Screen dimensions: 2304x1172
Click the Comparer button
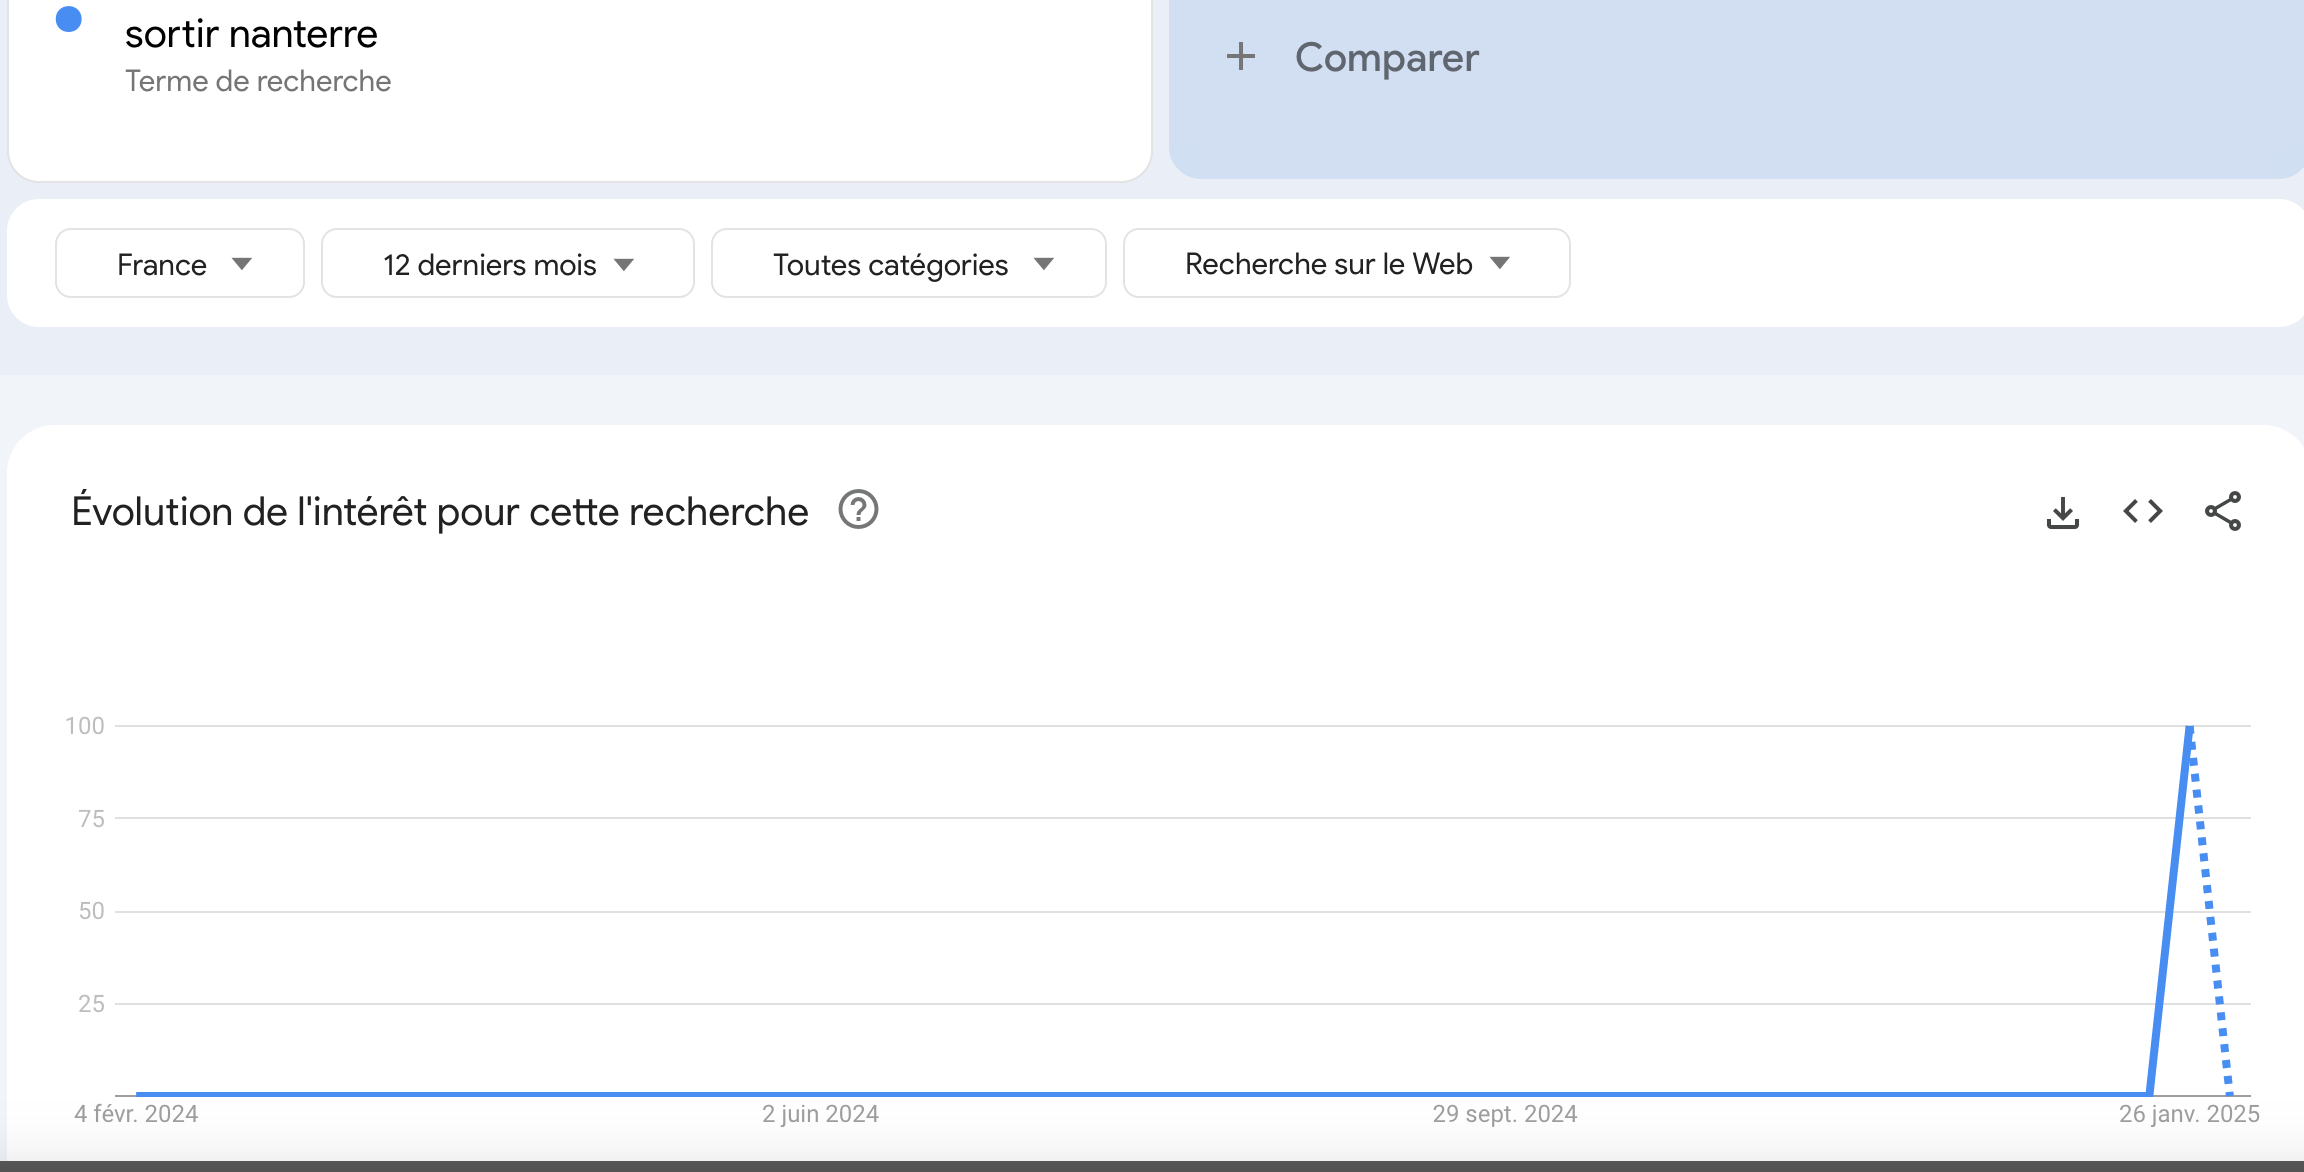click(x=1386, y=57)
